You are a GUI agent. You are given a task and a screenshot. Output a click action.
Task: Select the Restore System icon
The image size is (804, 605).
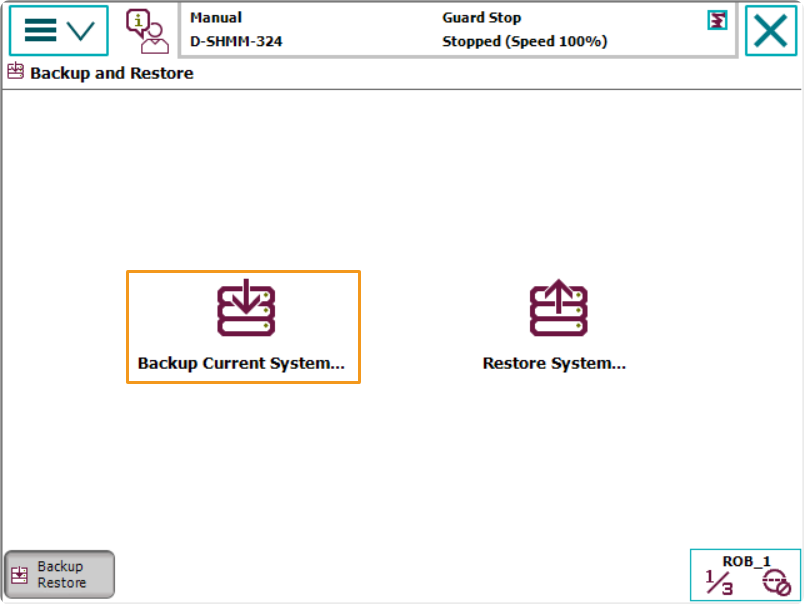click(x=555, y=310)
